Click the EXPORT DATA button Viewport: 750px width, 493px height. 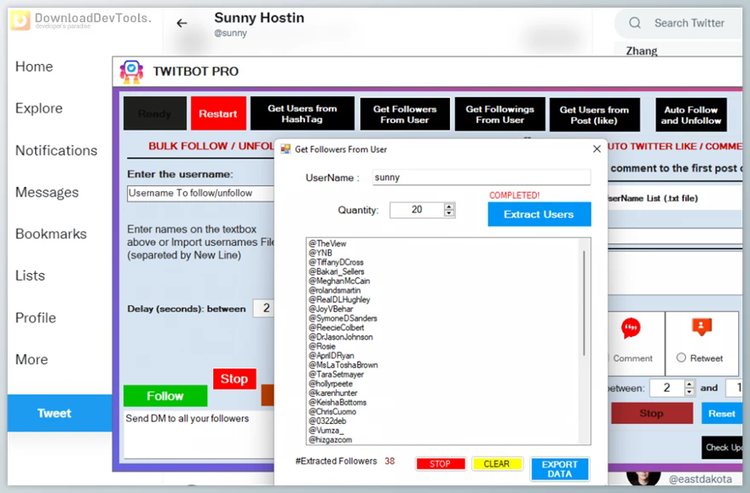(560, 469)
